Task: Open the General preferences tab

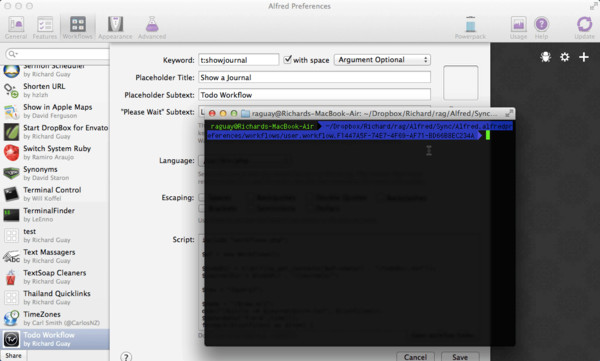Action: [16, 28]
